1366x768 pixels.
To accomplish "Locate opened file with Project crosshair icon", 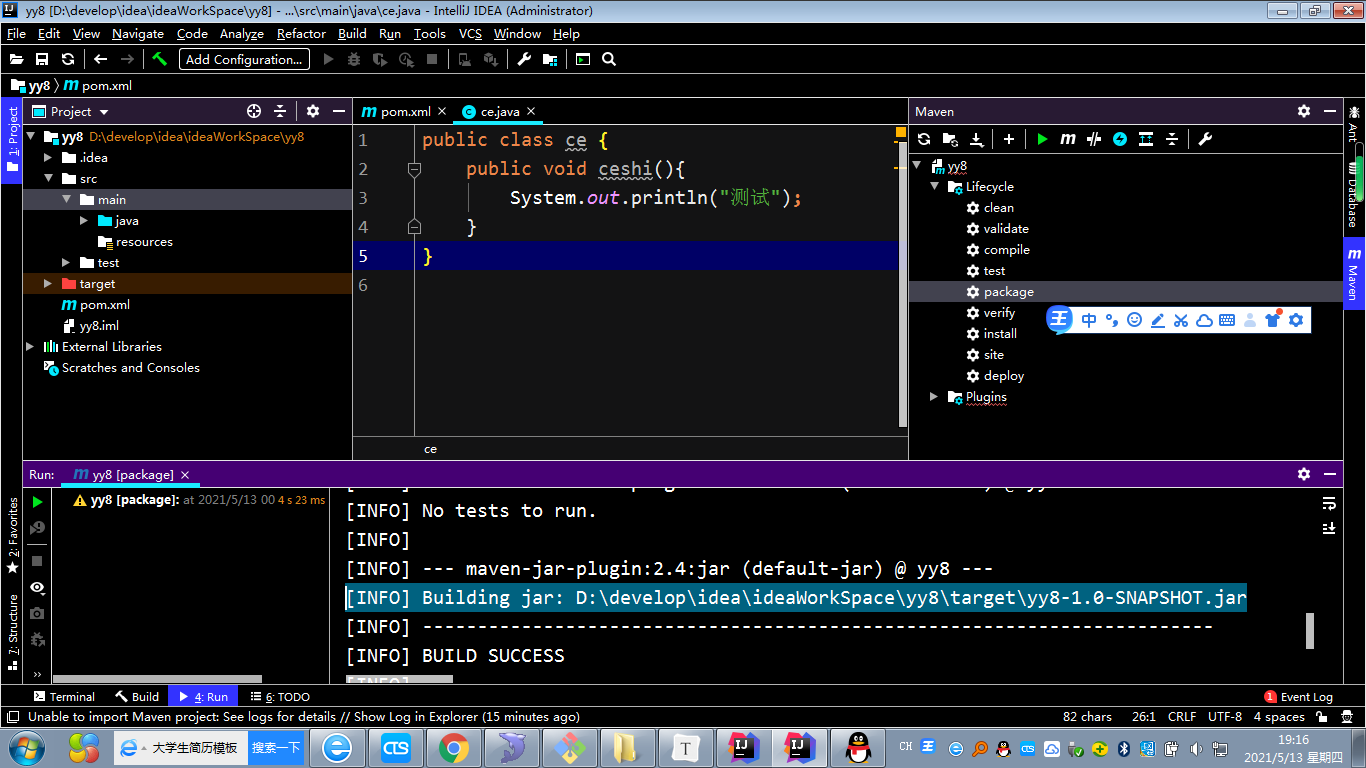I will tap(254, 111).
